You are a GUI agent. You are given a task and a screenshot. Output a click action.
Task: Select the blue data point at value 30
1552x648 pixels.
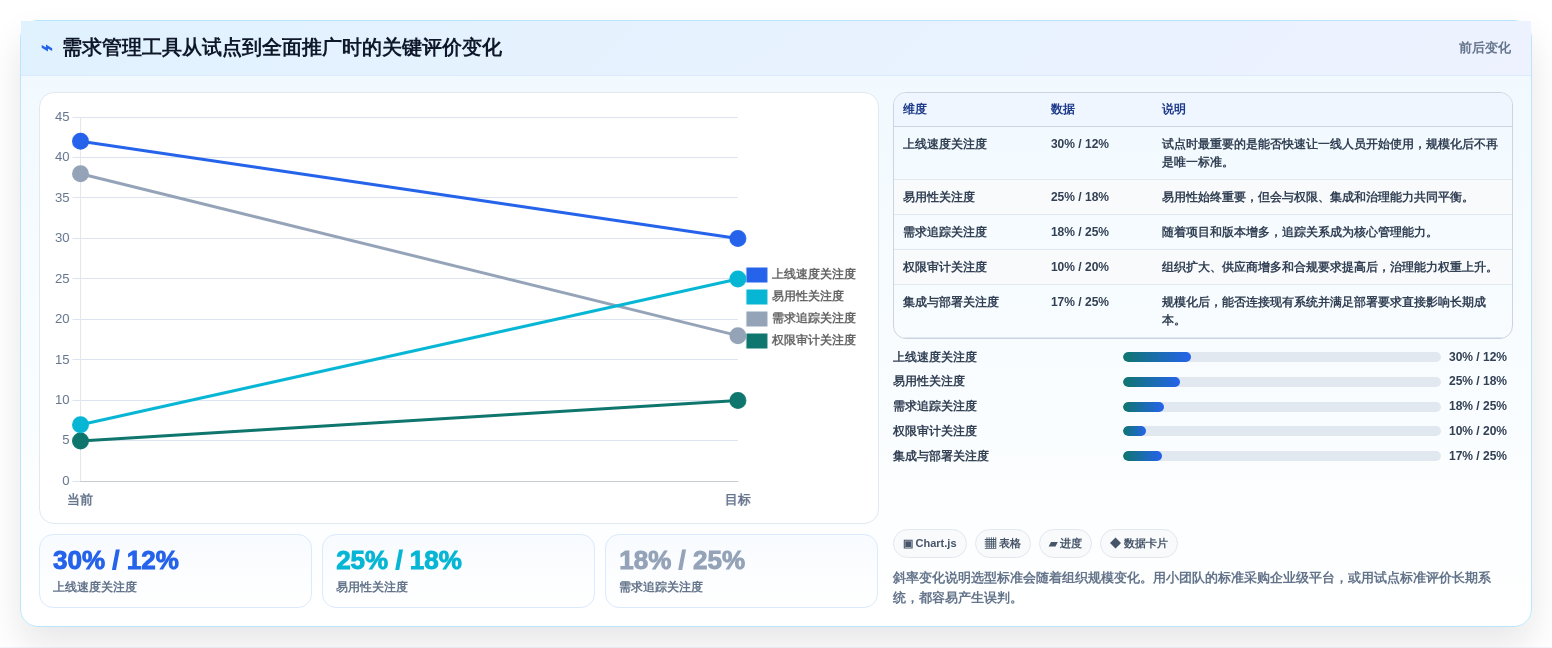point(738,238)
